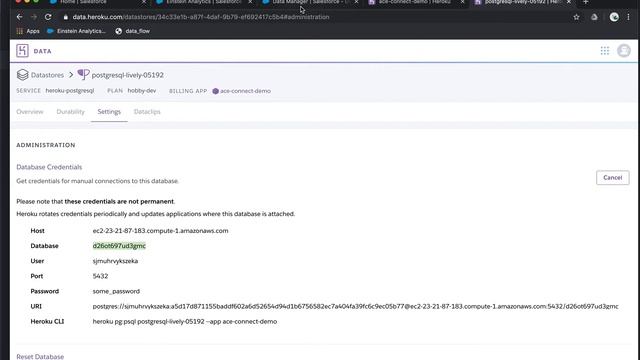
Task: Click the browser forward arrow
Action: click(34, 17)
